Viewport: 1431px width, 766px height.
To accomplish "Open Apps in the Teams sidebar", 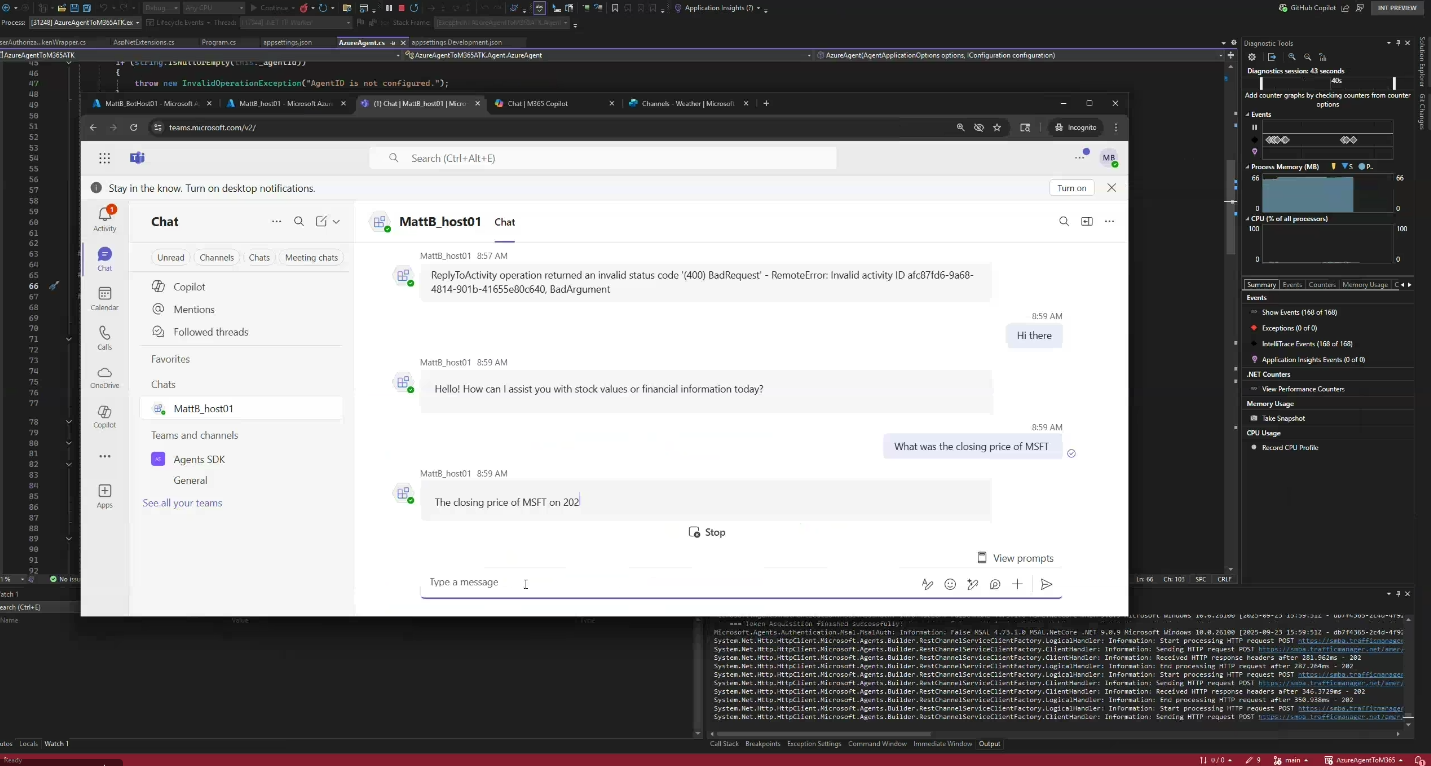I will pyautogui.click(x=105, y=496).
